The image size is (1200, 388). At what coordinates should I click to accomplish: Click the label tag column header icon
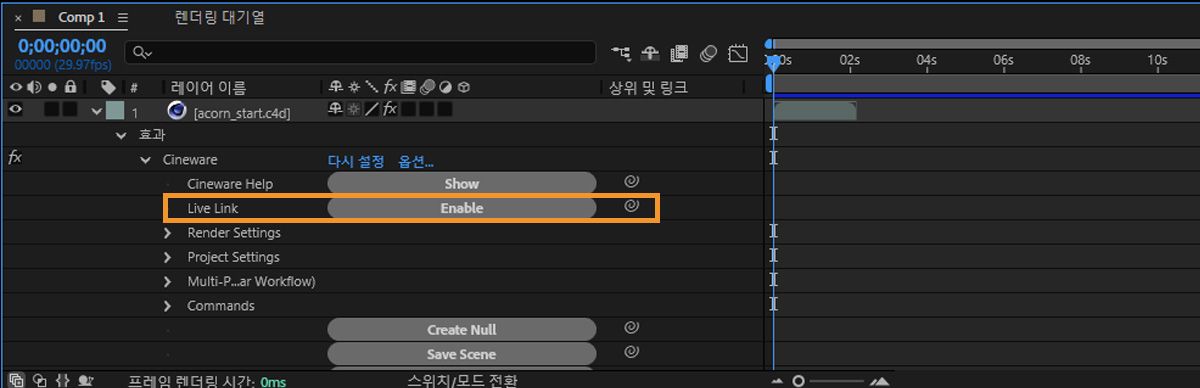click(x=108, y=88)
